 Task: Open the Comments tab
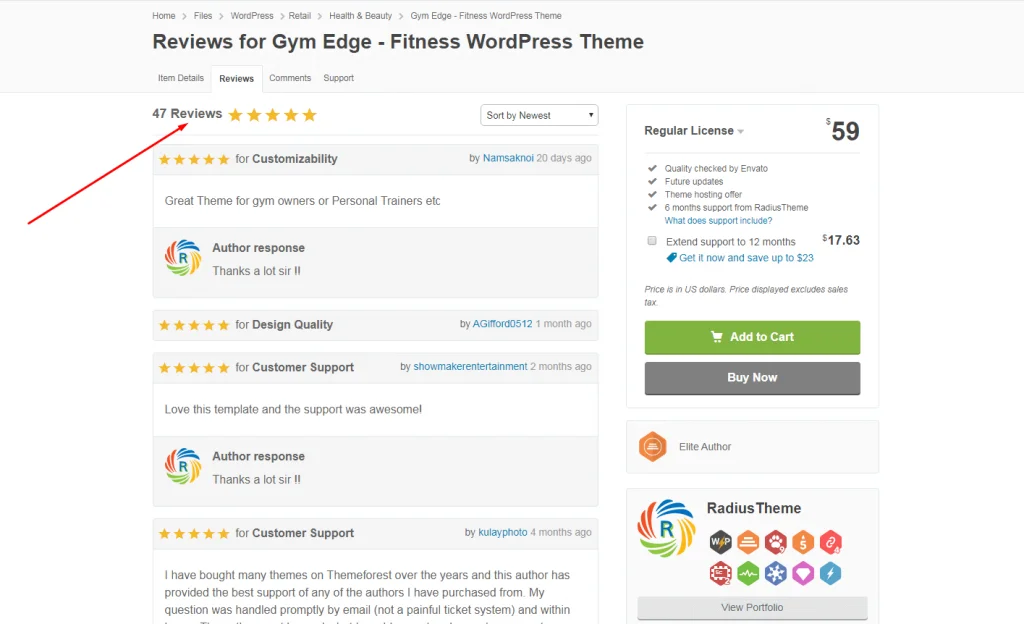click(x=290, y=78)
